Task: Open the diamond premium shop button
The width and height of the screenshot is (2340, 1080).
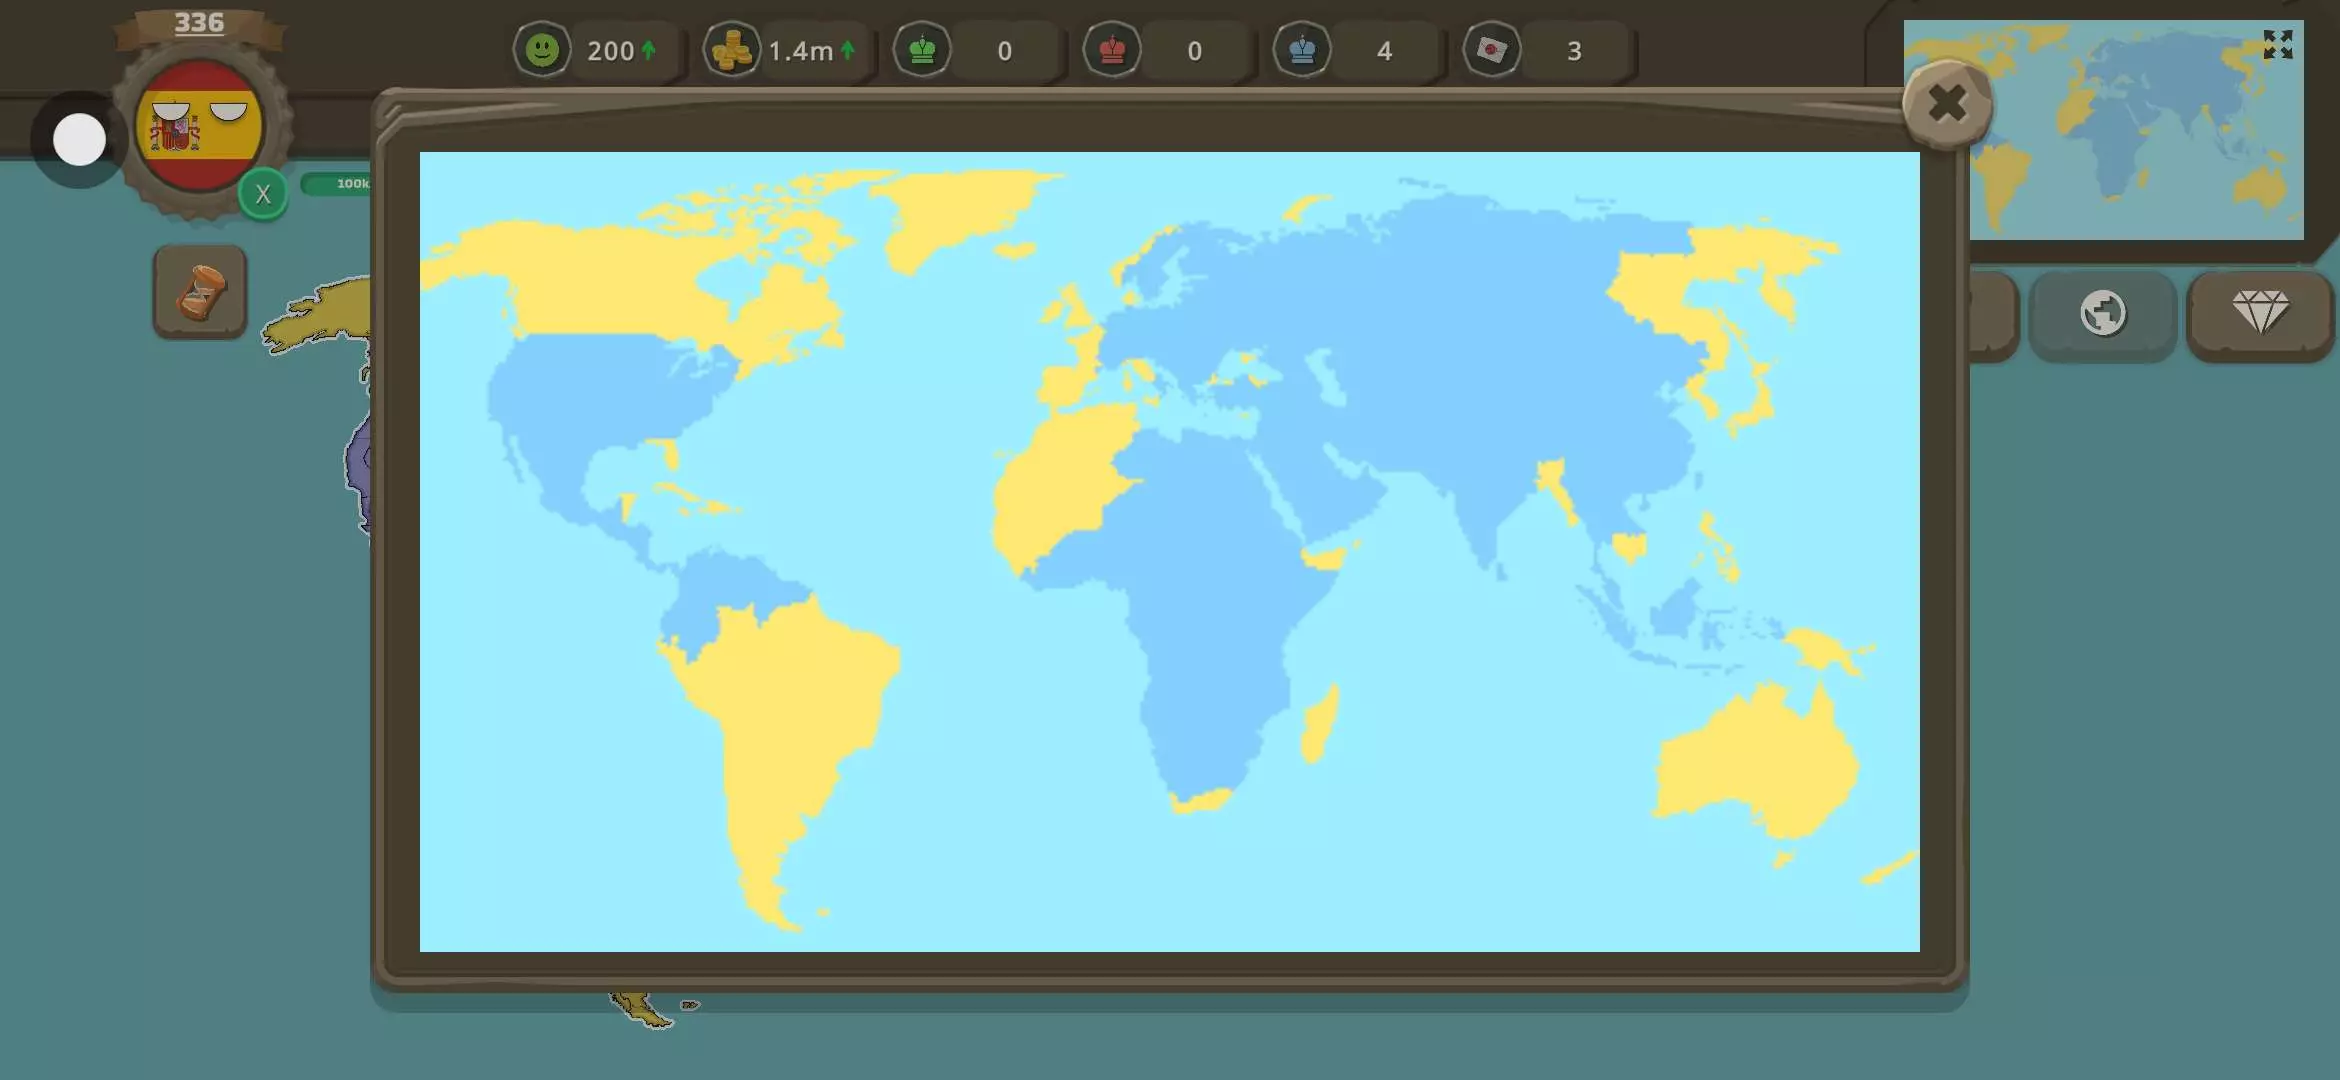Action: click(x=2260, y=313)
